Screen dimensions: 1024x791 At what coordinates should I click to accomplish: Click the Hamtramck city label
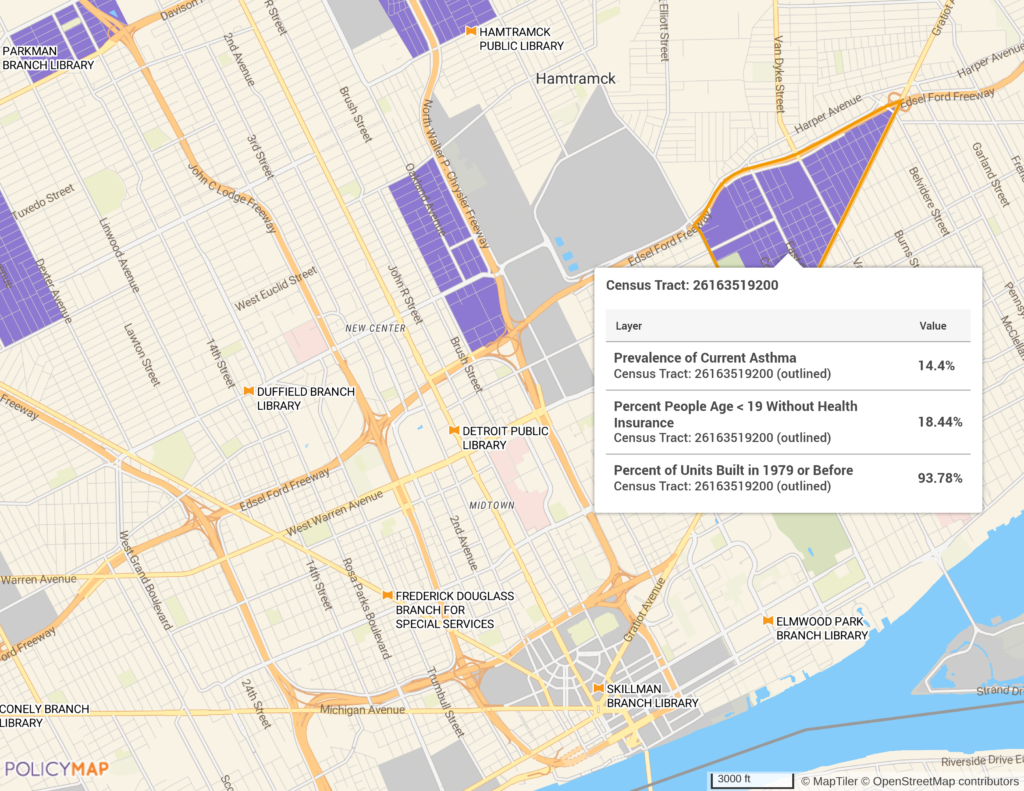(576, 78)
